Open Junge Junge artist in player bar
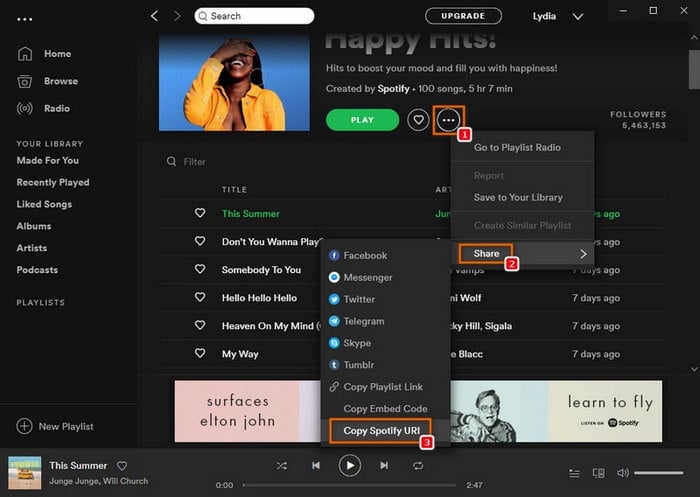Viewport: 700px width, 497px height. coord(73,481)
